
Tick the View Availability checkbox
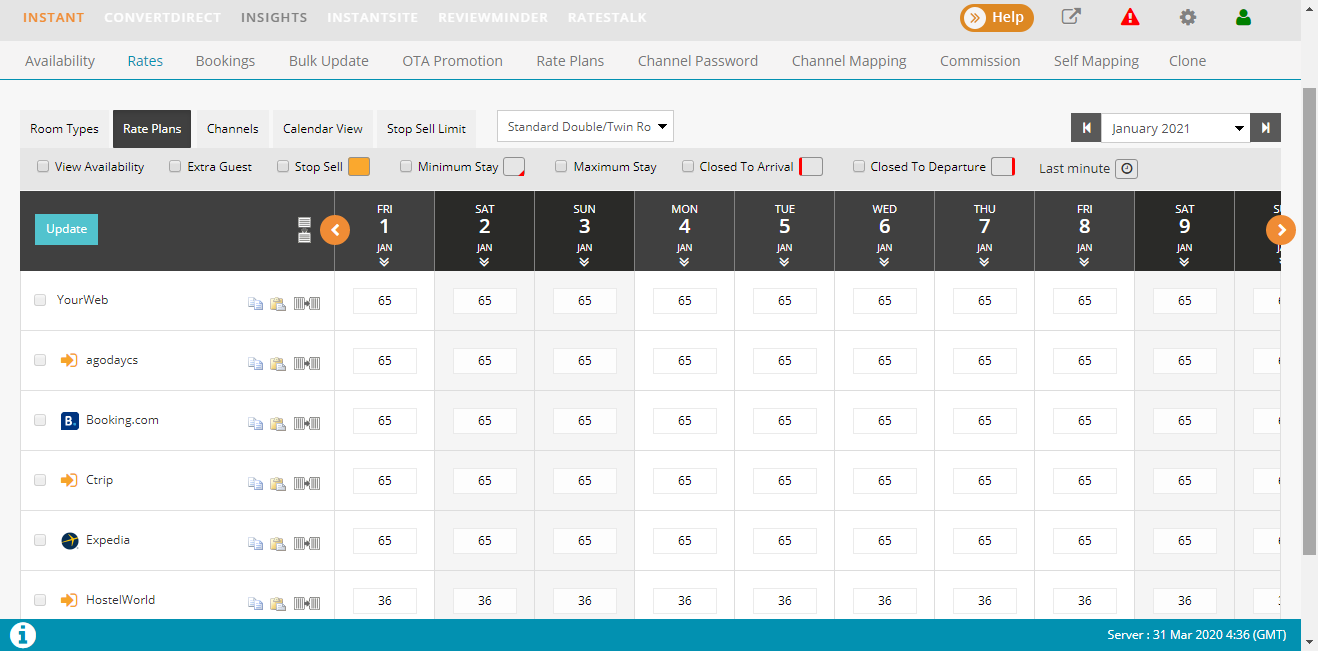coord(43,167)
